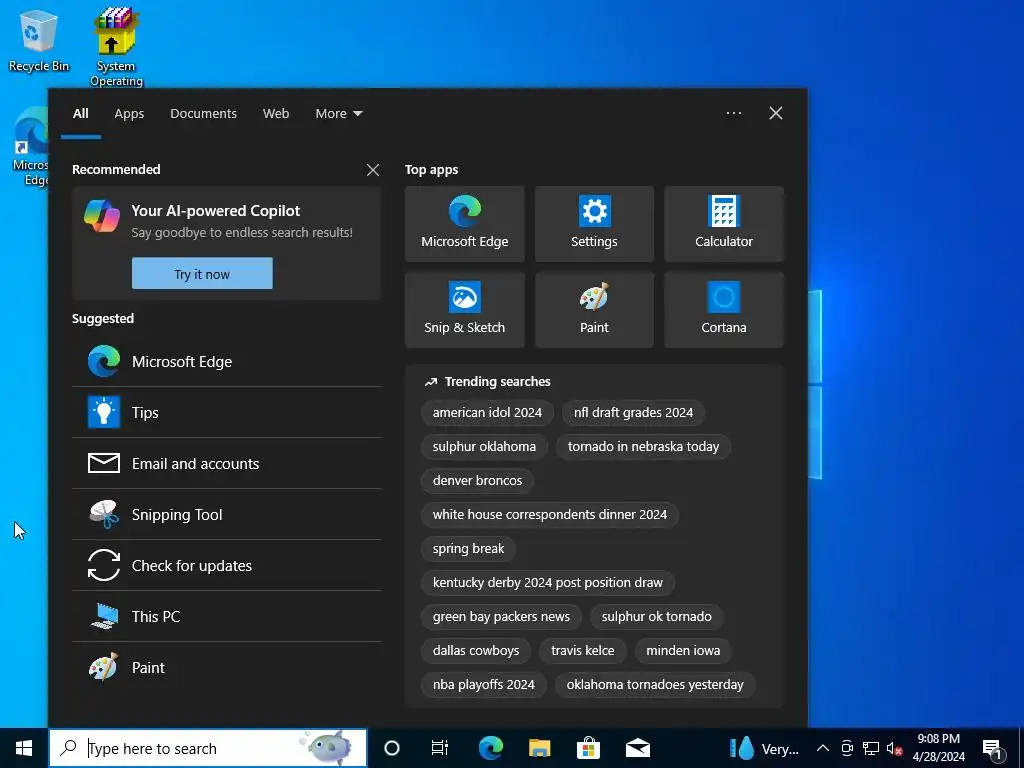Show hidden system tray icons
The height and width of the screenshot is (768, 1024).
823,748
